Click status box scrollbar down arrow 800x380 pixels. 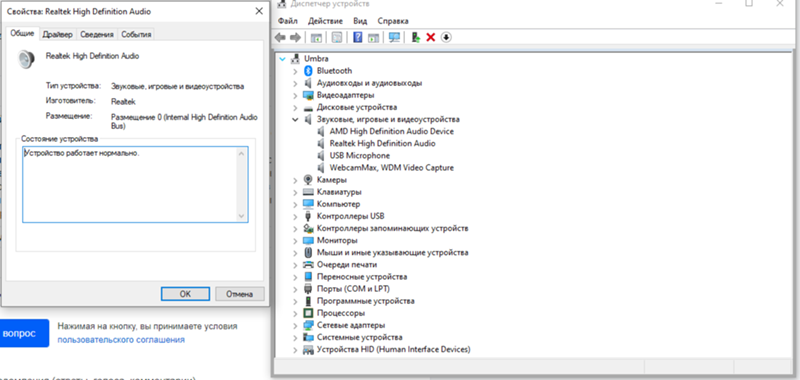(x=242, y=217)
